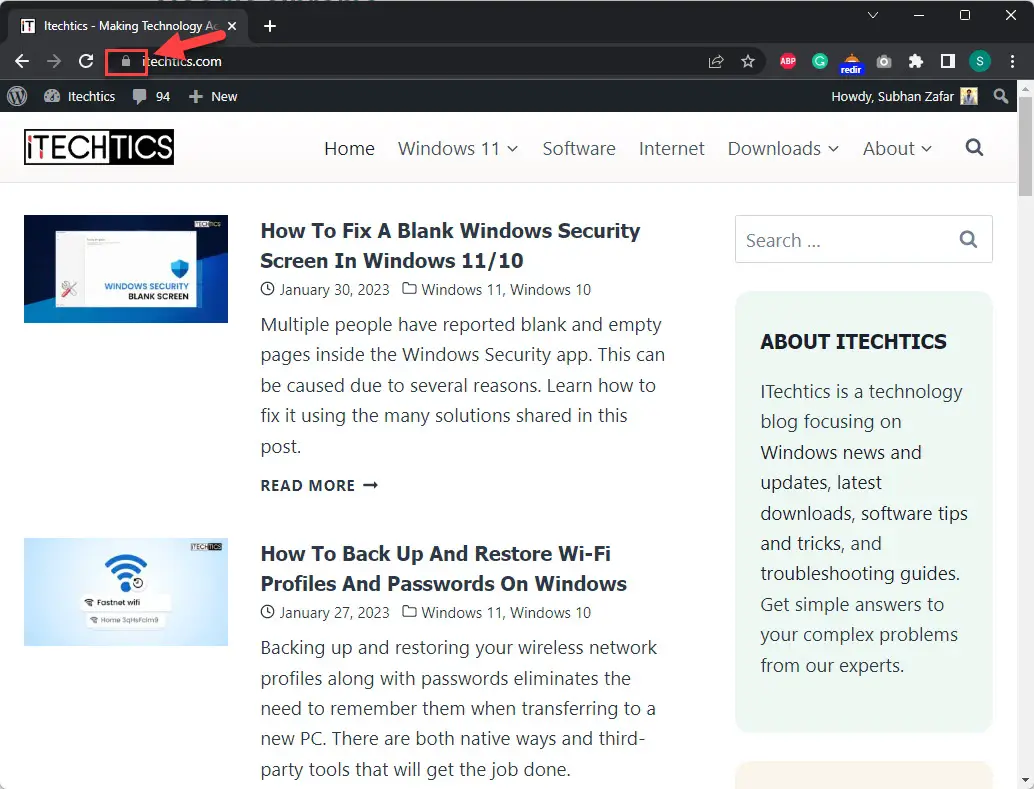Go back with the browser back arrow

[22, 61]
